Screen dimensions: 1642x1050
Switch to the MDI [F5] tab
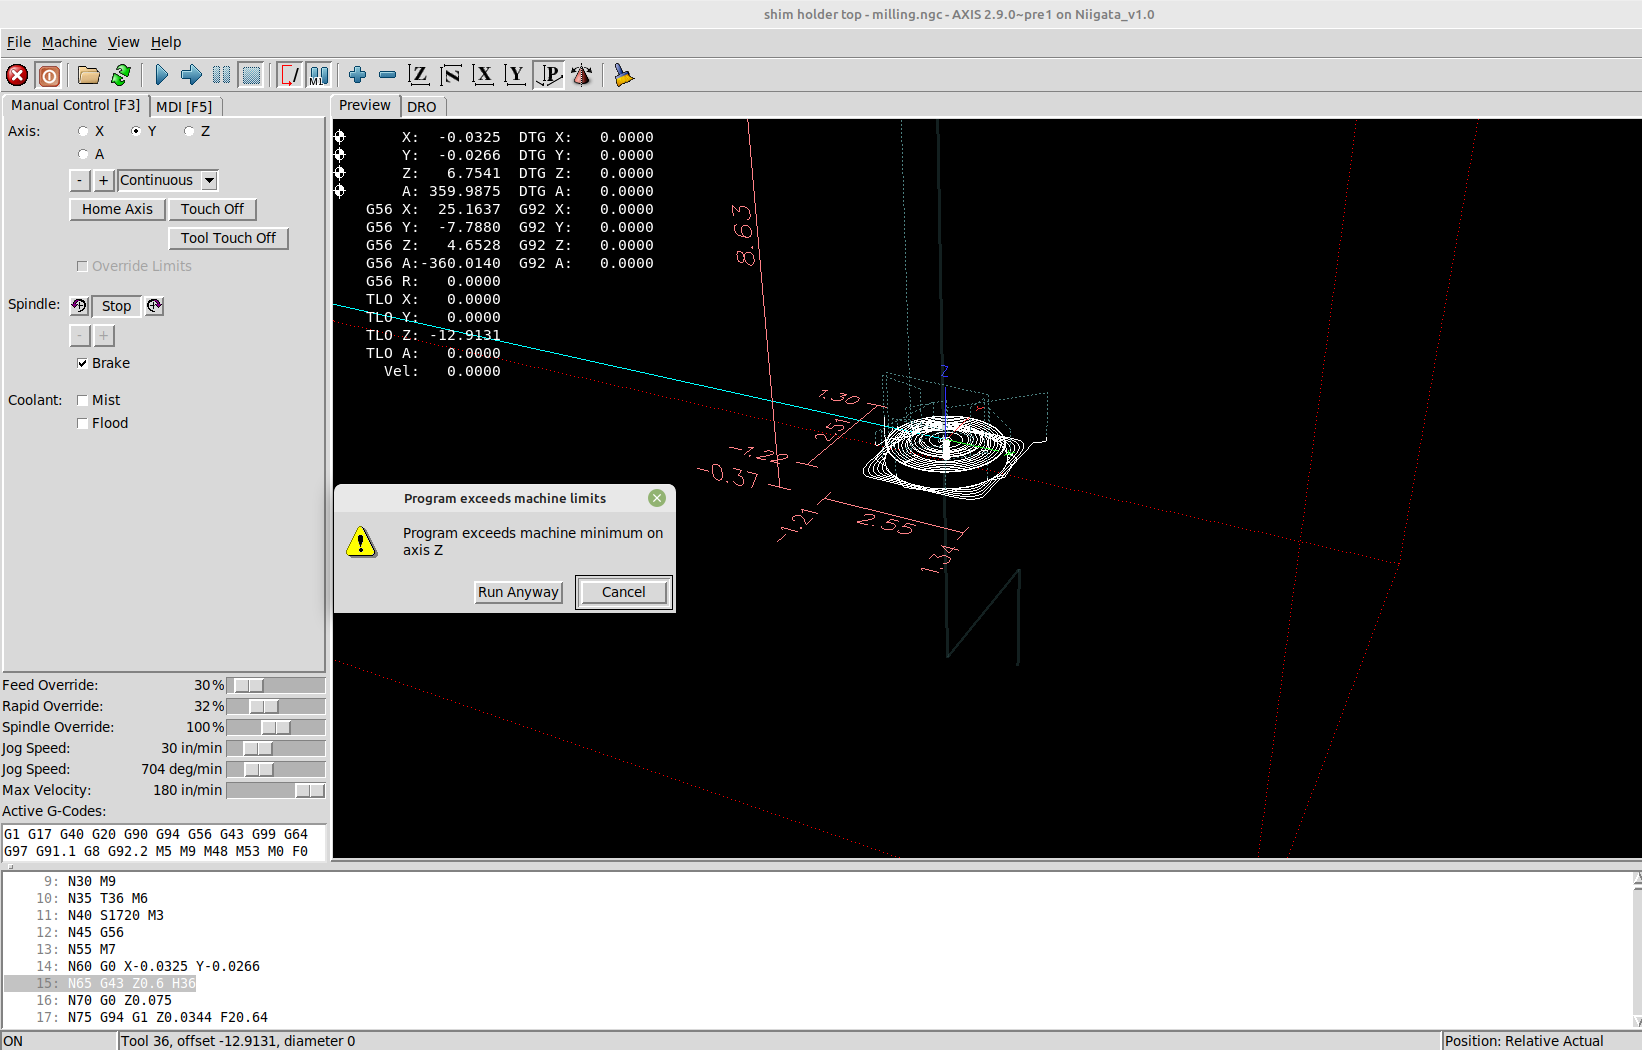[184, 106]
